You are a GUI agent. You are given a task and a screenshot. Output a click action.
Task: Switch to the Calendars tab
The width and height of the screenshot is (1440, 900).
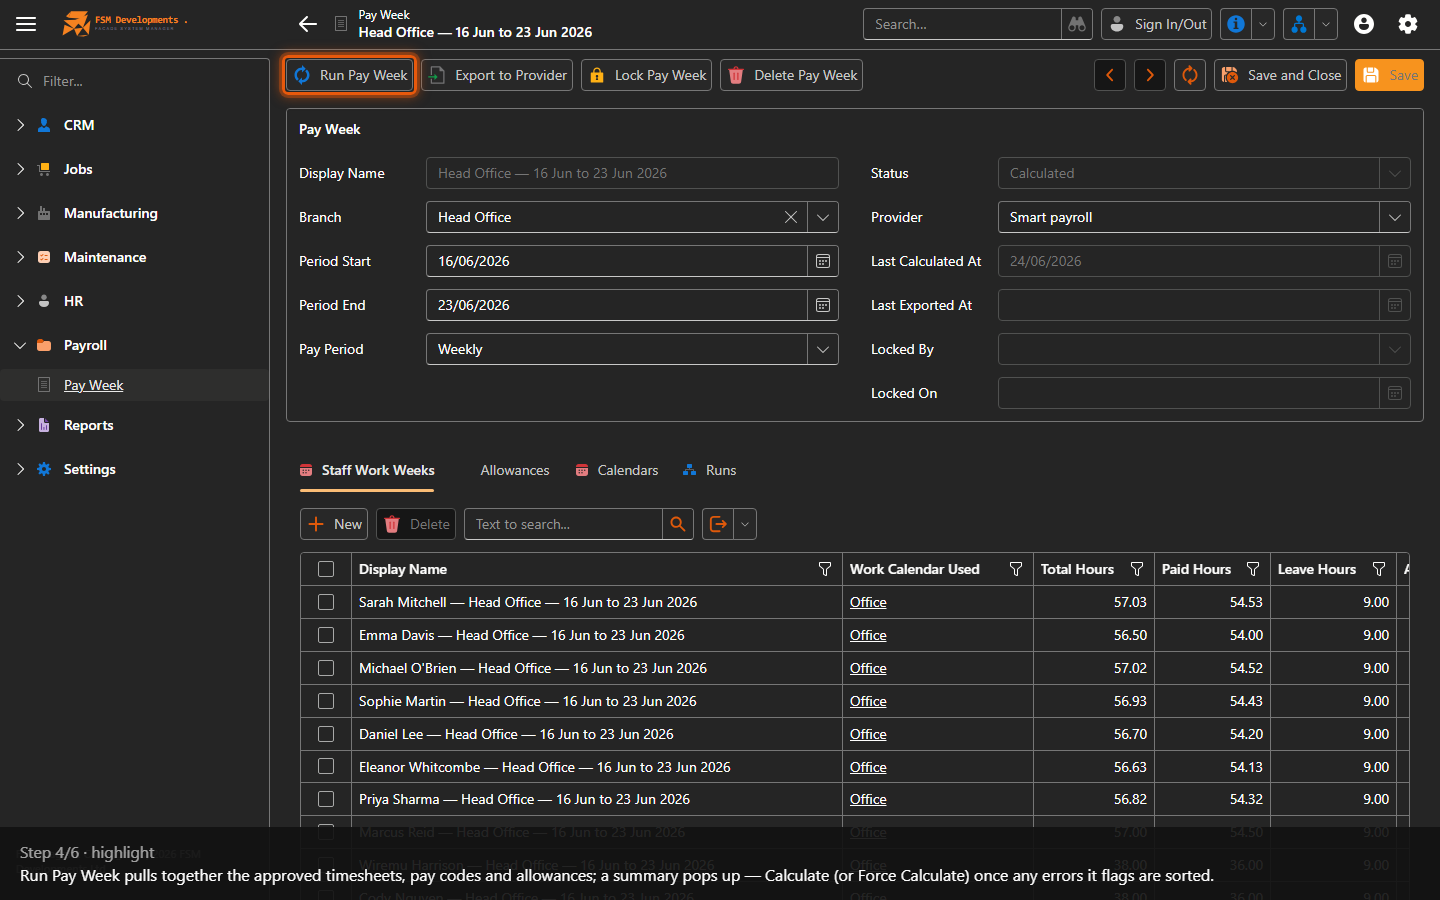pyautogui.click(x=617, y=470)
